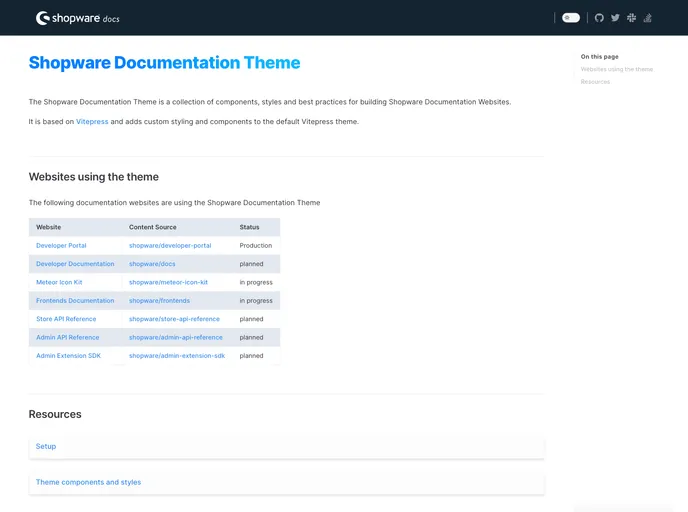
Task: Open shopware/developer-portal content source
Action: [170, 246]
